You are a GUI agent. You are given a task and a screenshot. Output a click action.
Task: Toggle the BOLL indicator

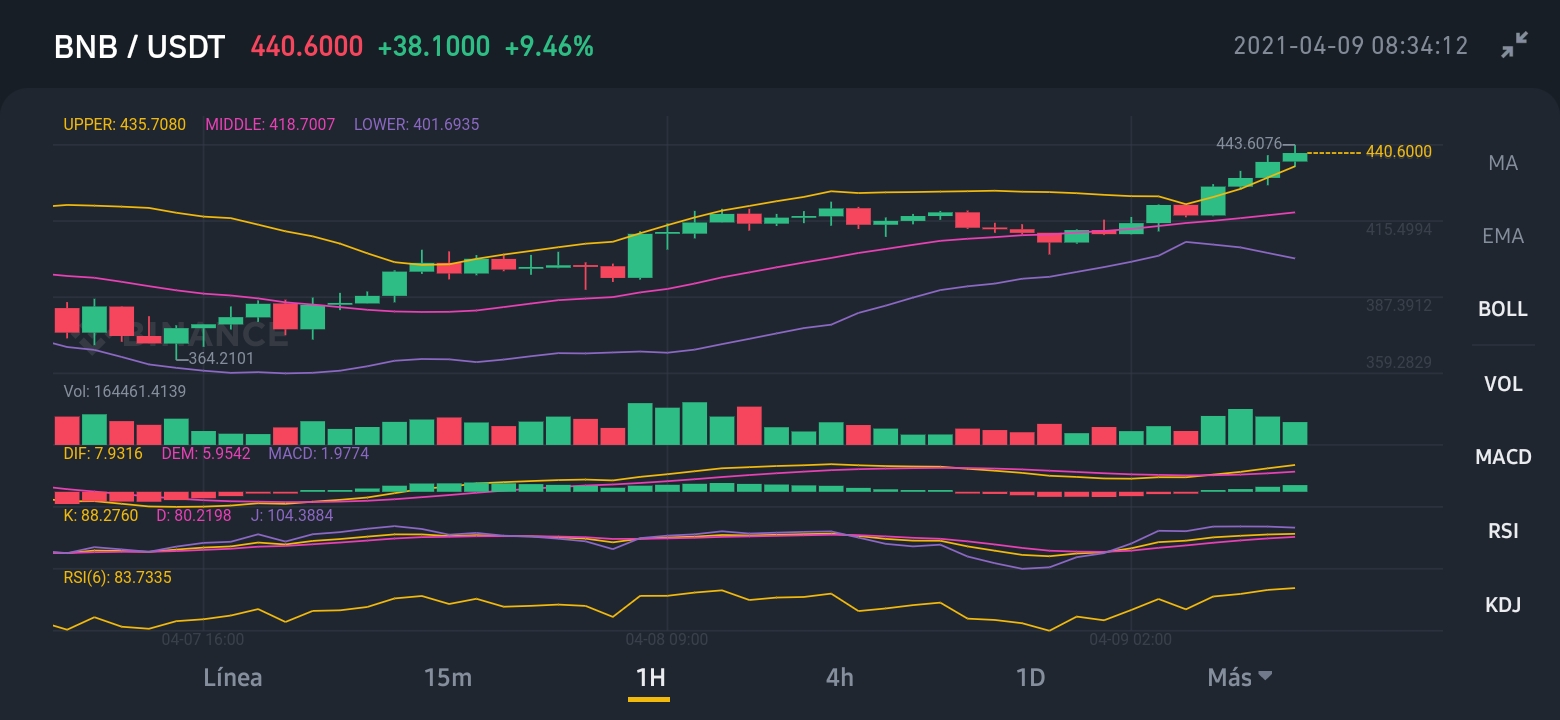point(1503,309)
